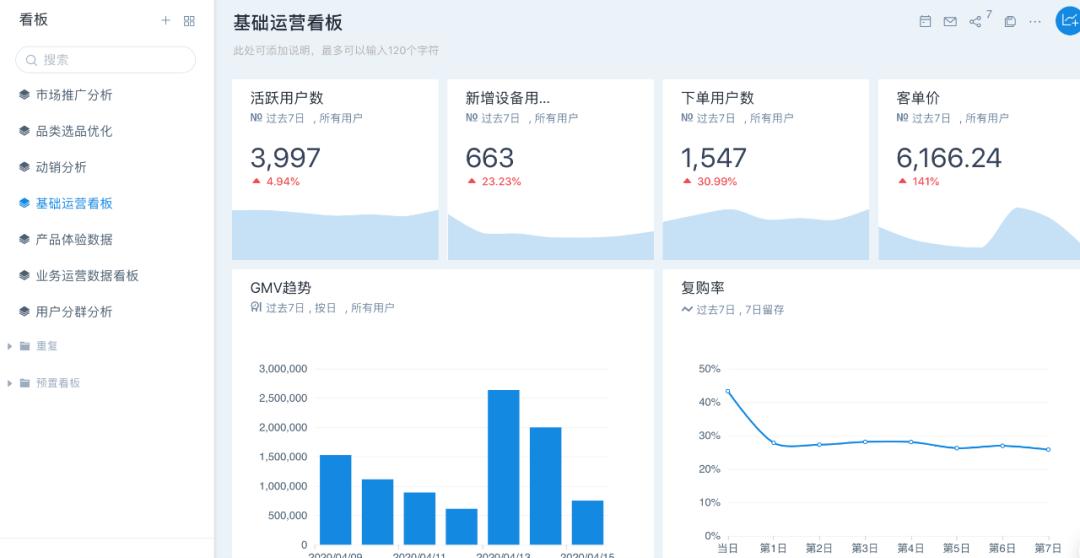Select 动销分析 in the sidebar
This screenshot has width=1080, height=558.
pyautogui.click(x=61, y=167)
